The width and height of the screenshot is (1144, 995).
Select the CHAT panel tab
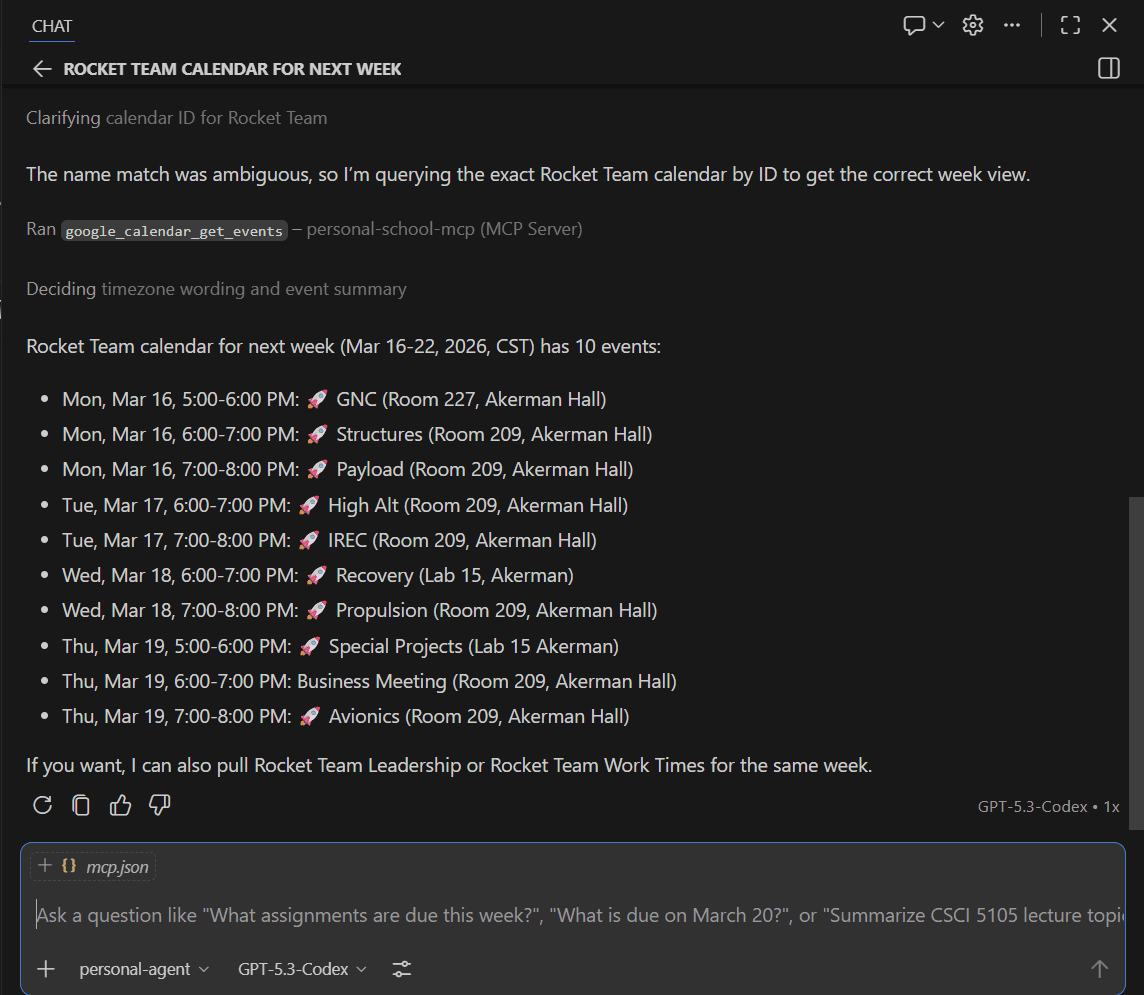pos(52,27)
